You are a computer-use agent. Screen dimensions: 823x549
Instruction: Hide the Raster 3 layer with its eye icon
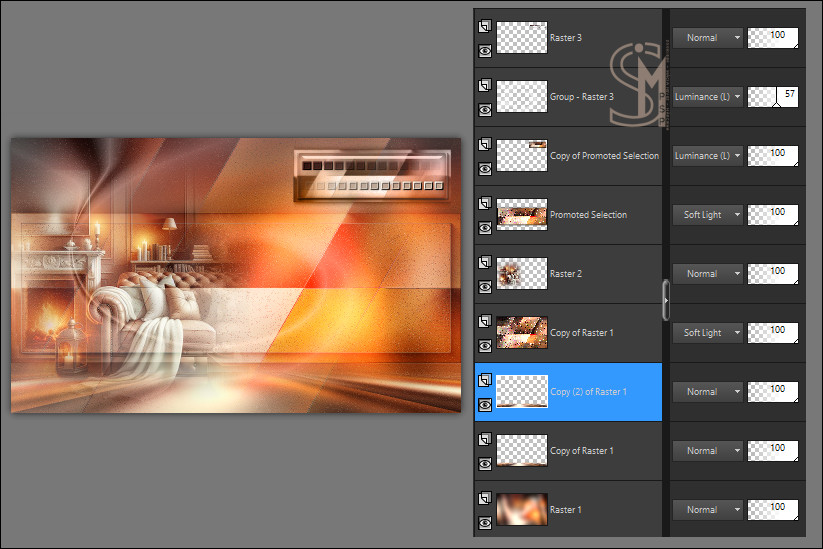[484, 49]
